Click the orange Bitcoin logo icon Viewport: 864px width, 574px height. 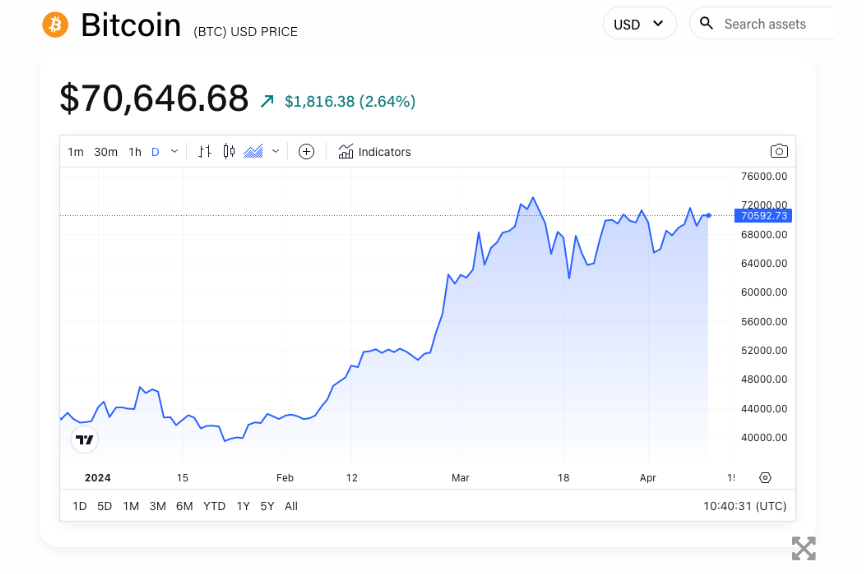(55, 24)
